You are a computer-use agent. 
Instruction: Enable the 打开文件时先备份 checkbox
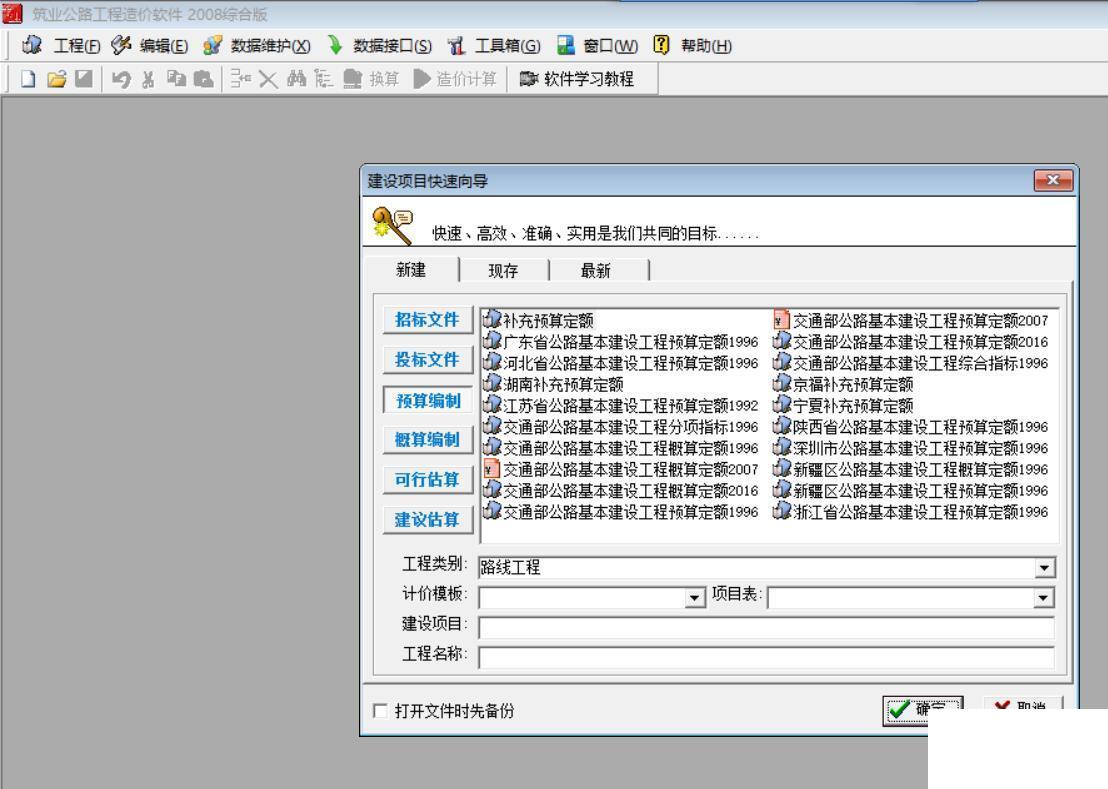click(380, 711)
